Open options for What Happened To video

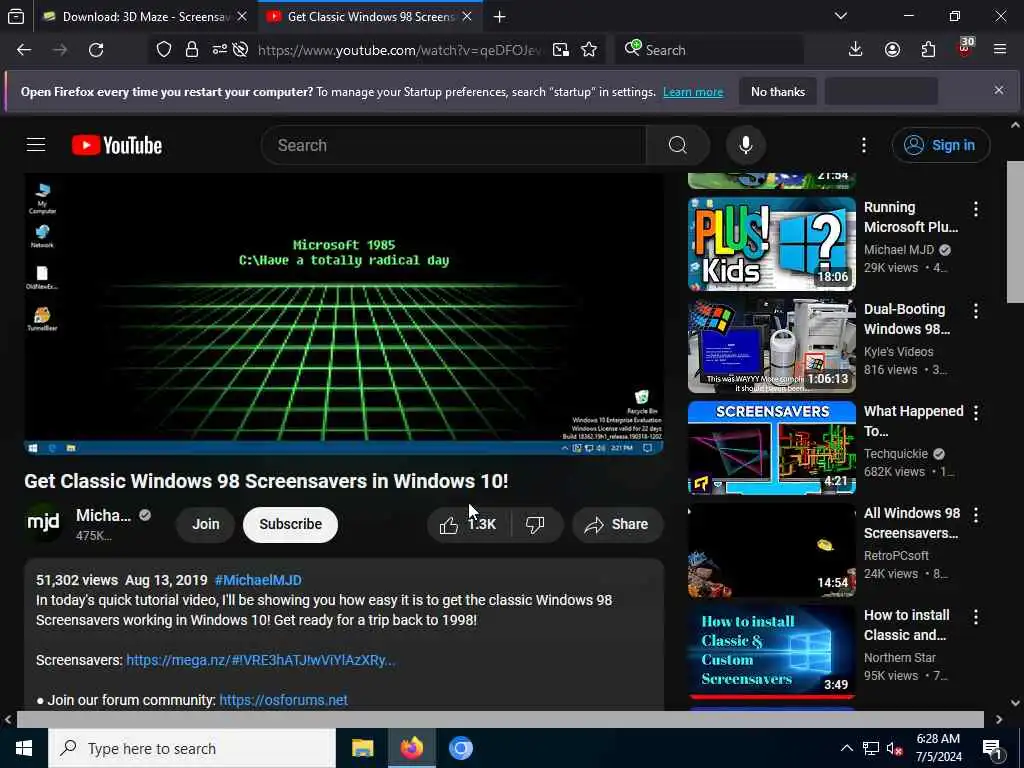click(976, 413)
